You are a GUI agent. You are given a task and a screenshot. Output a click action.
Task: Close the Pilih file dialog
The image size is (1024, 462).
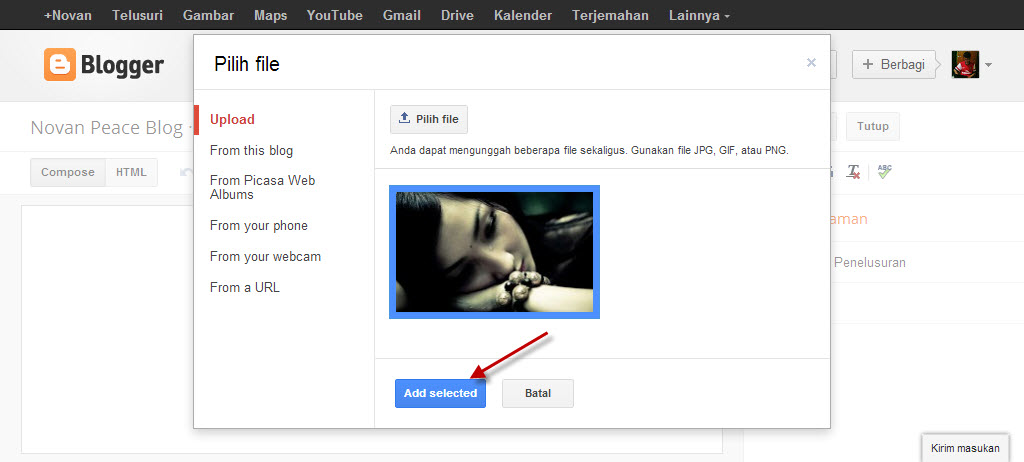[x=811, y=63]
